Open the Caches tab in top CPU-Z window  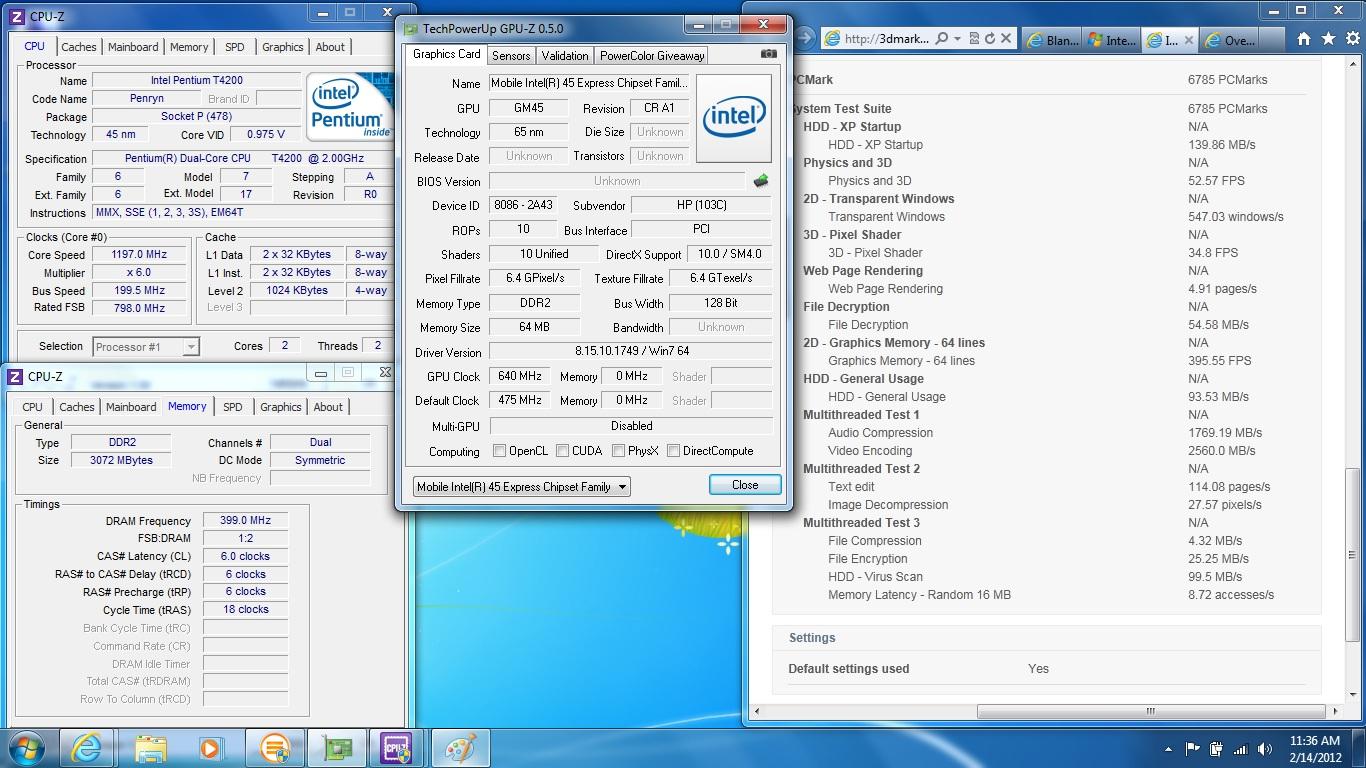pyautogui.click(x=79, y=47)
